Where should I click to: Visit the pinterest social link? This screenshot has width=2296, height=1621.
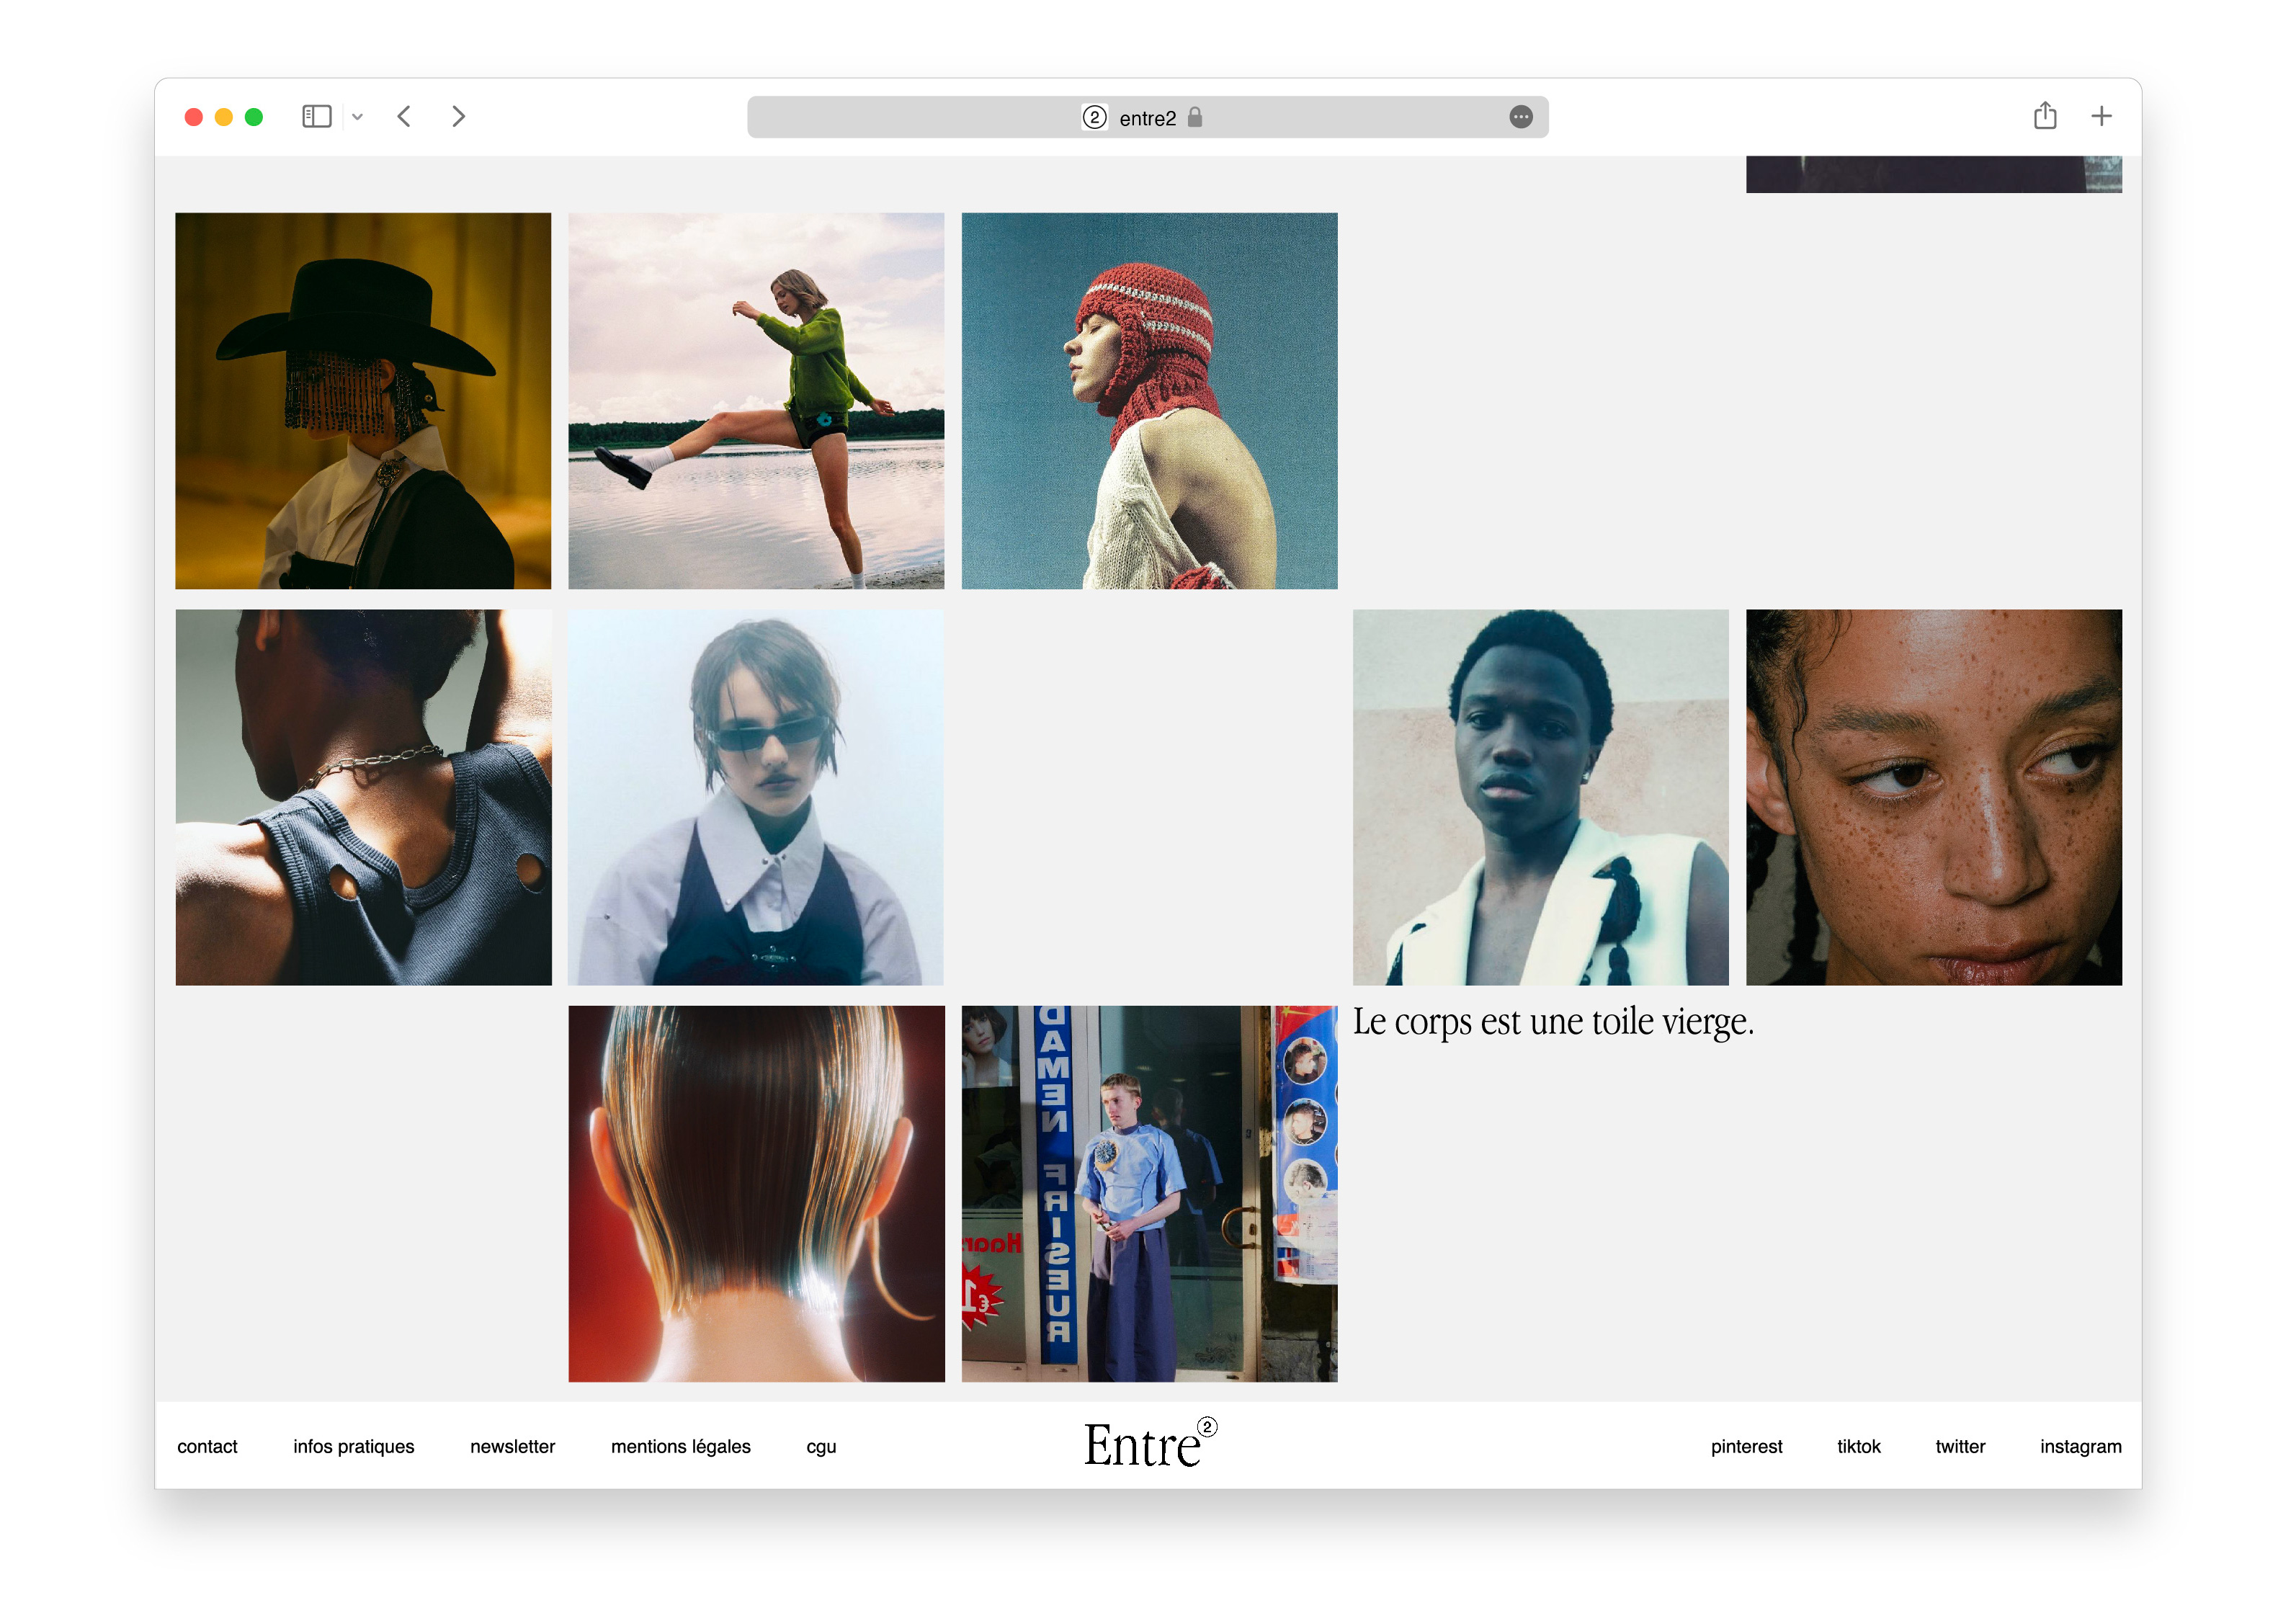(x=1747, y=1446)
